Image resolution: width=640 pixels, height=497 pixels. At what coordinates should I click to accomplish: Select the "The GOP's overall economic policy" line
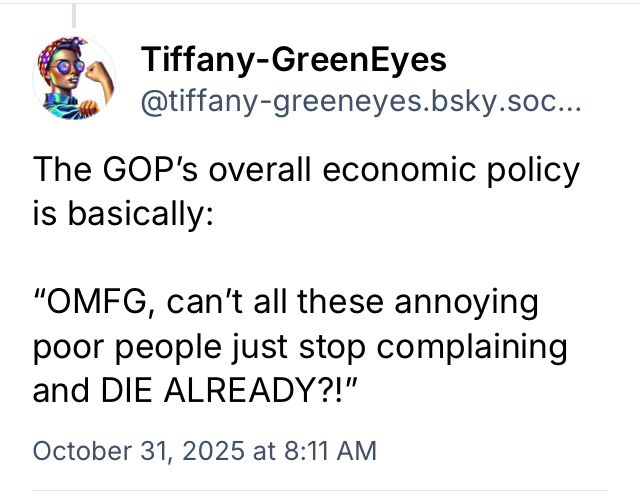click(x=306, y=171)
